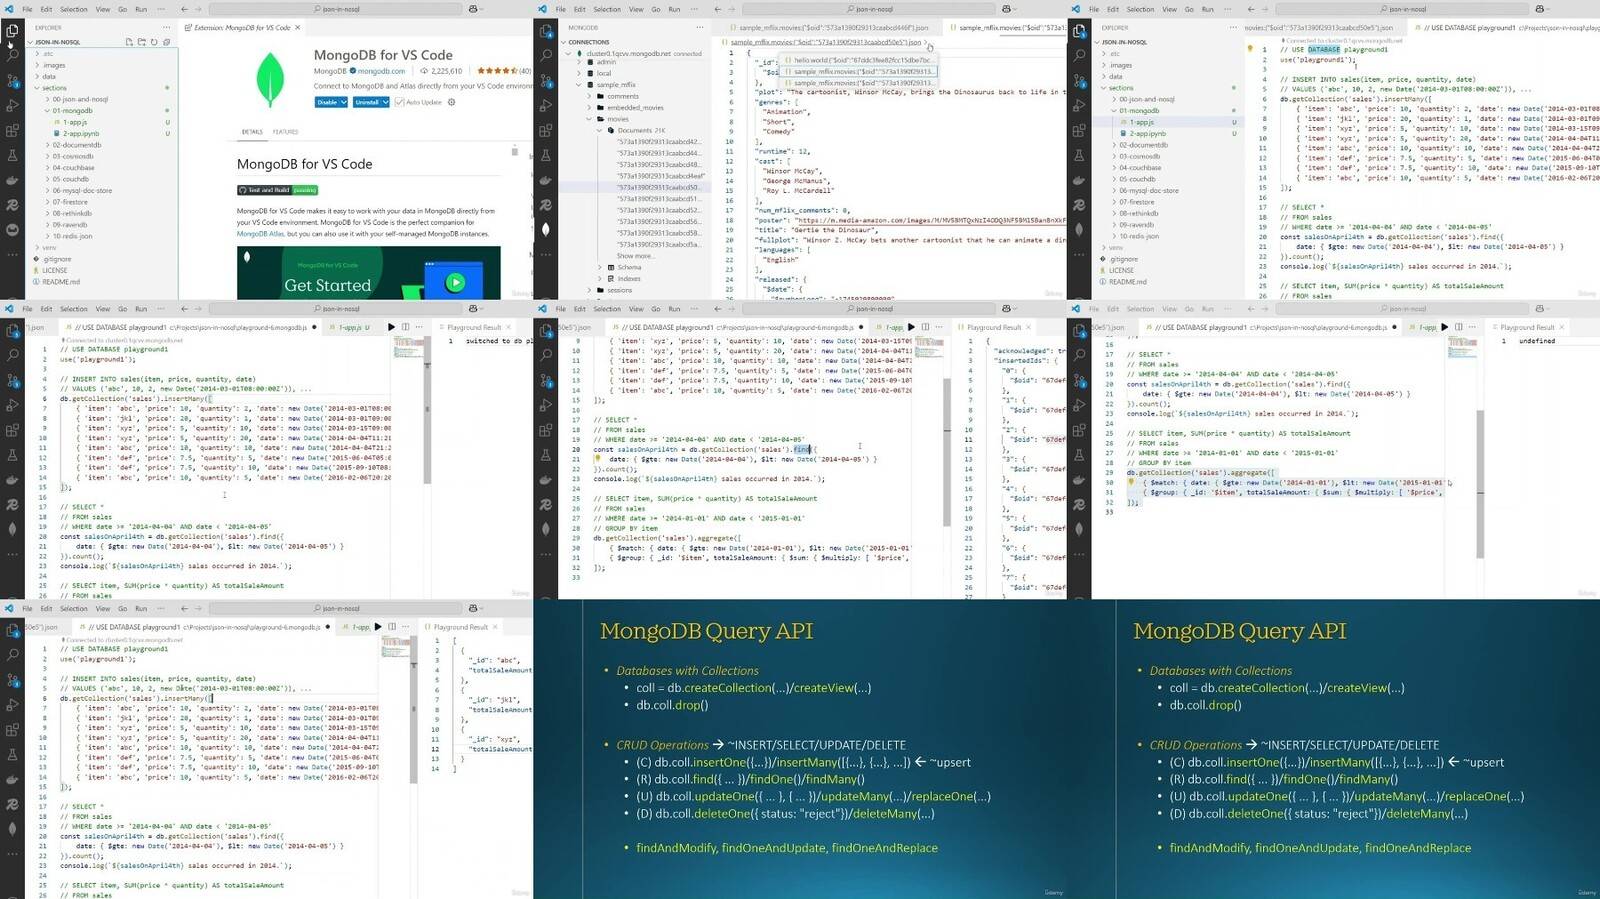Pick hello.world entry in the breadcrumb dropdown
Image resolution: width=1600 pixels, height=899 pixels.
click(863, 60)
